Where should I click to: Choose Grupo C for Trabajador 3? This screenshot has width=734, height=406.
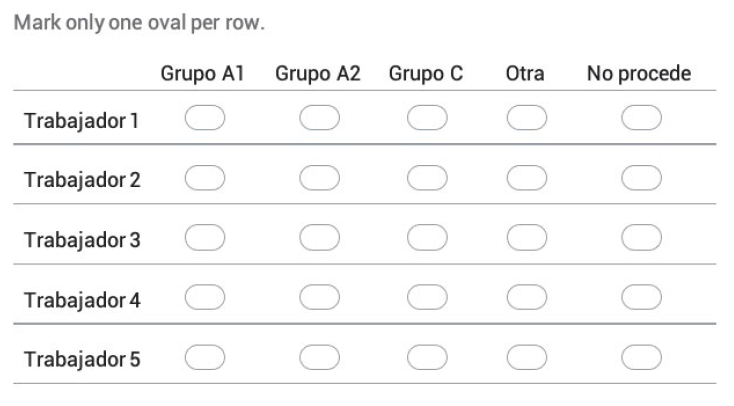(x=427, y=237)
